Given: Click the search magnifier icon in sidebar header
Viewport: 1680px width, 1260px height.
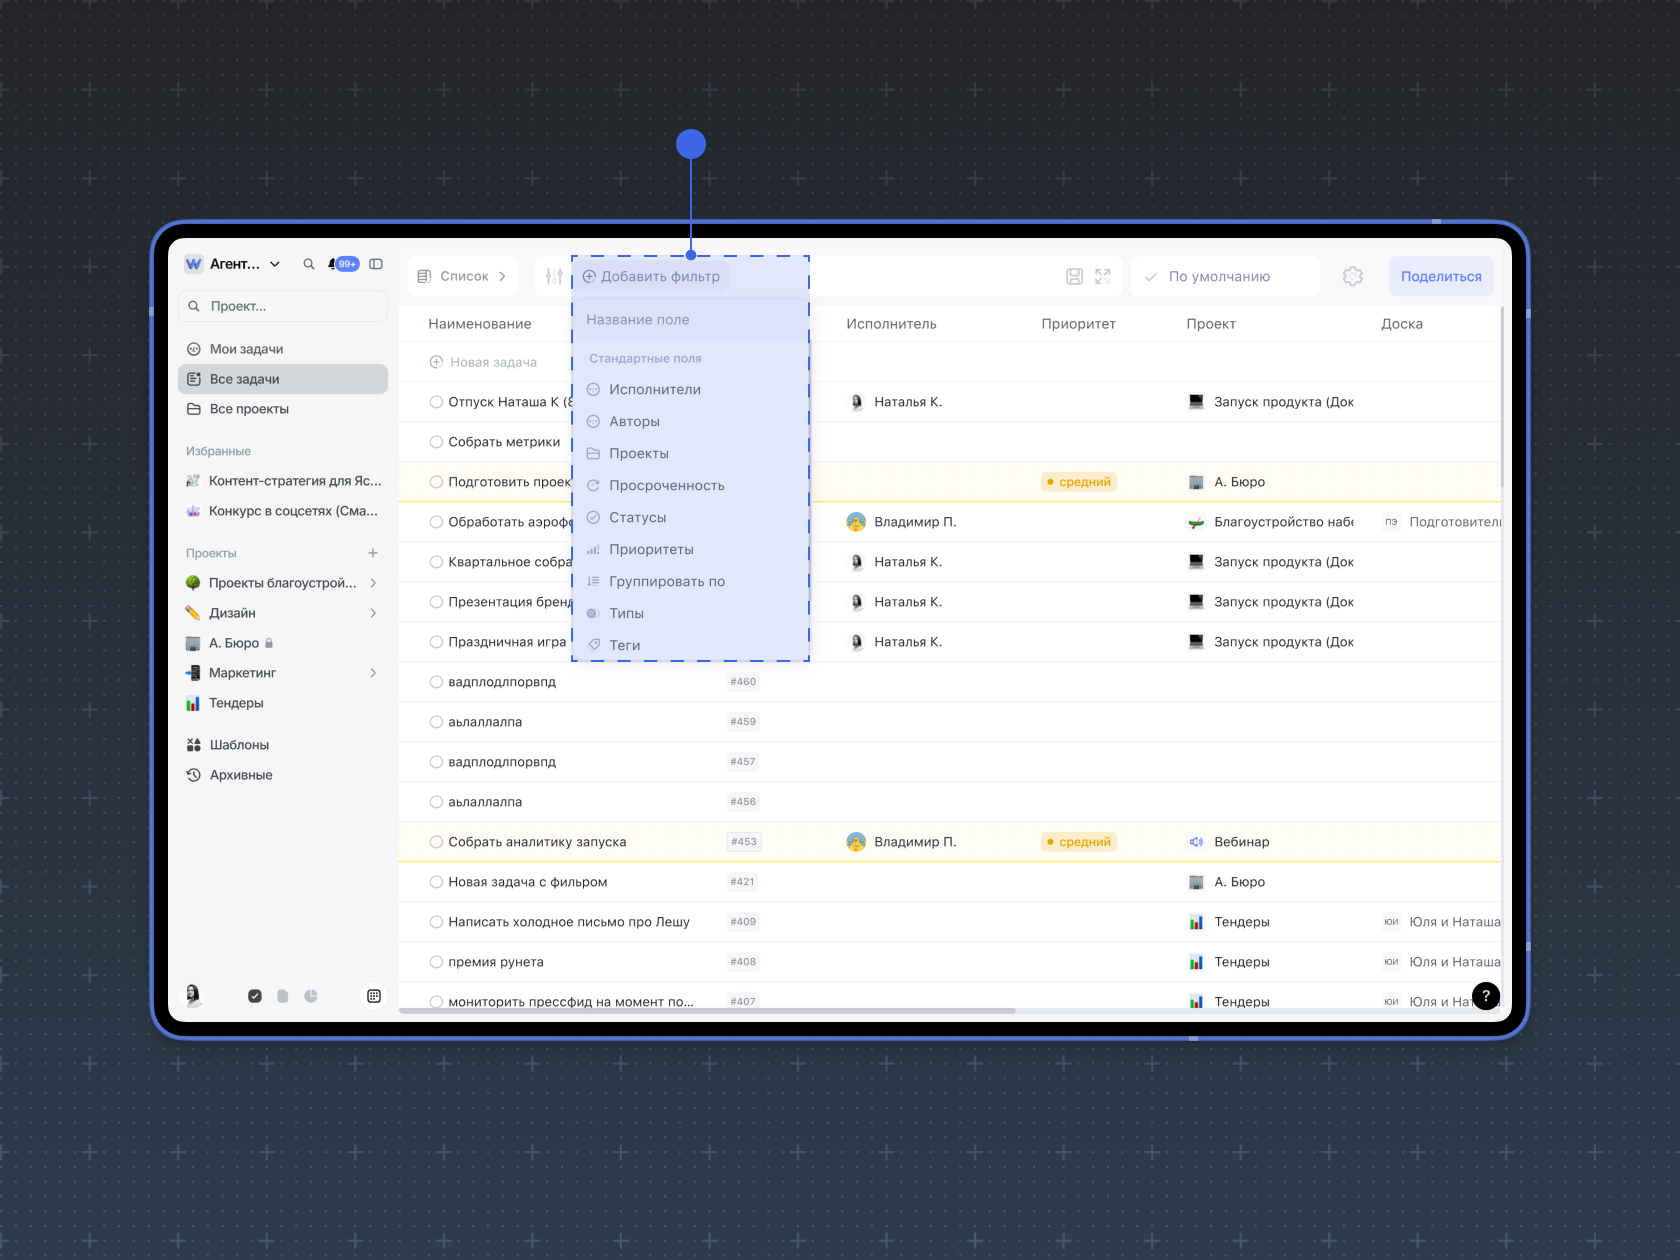Looking at the screenshot, I should (309, 264).
